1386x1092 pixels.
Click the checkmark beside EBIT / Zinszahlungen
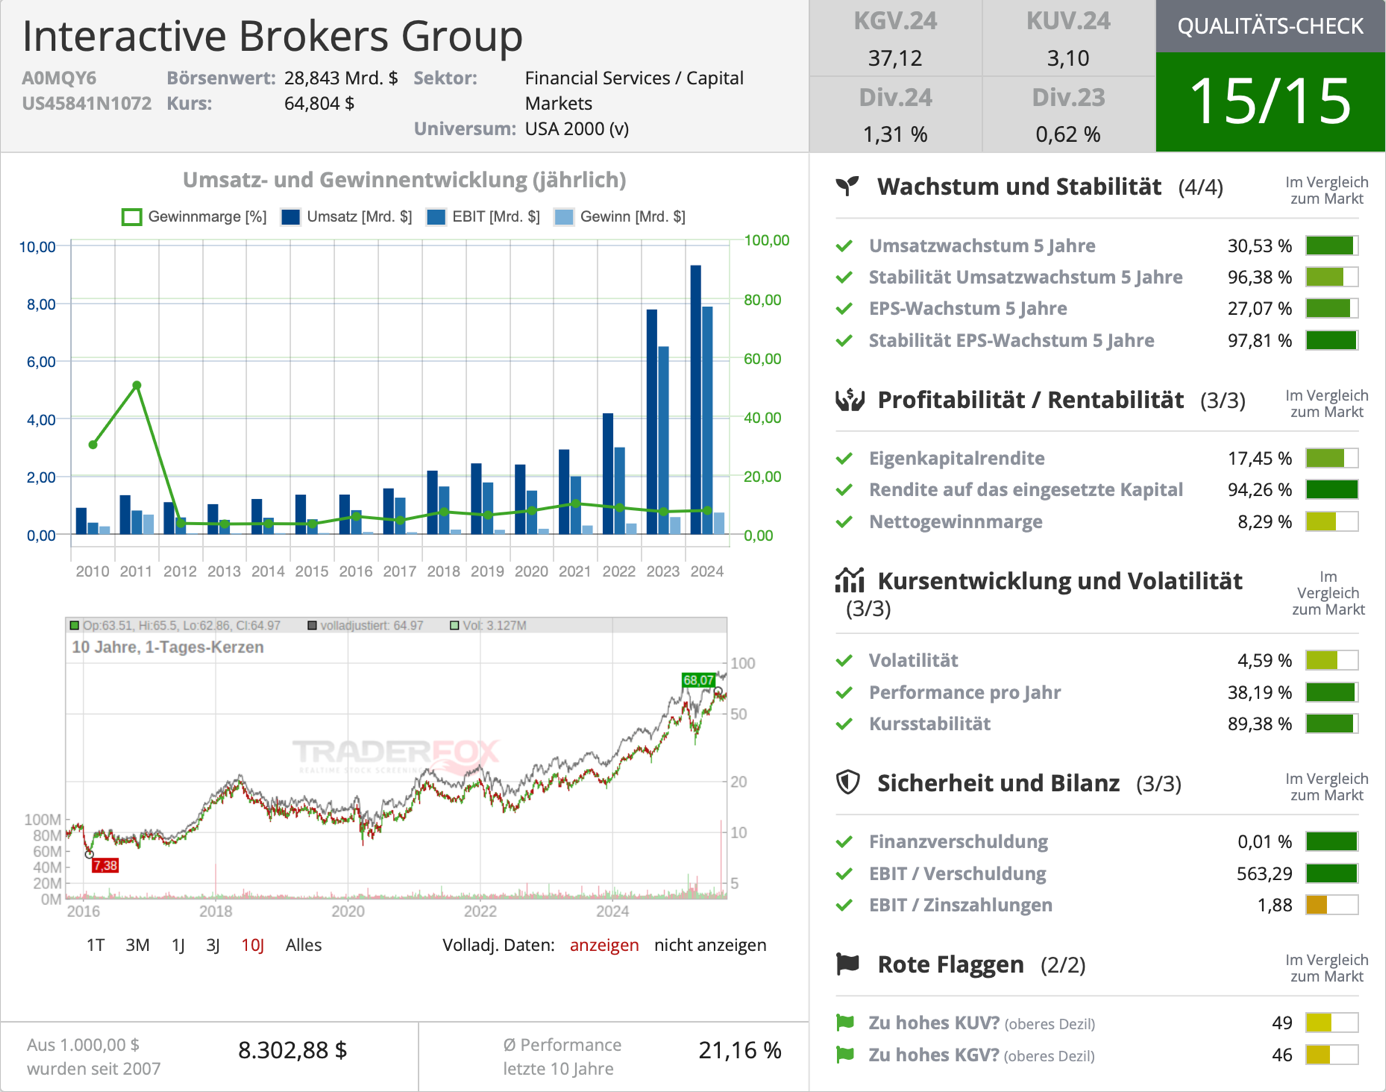click(845, 905)
